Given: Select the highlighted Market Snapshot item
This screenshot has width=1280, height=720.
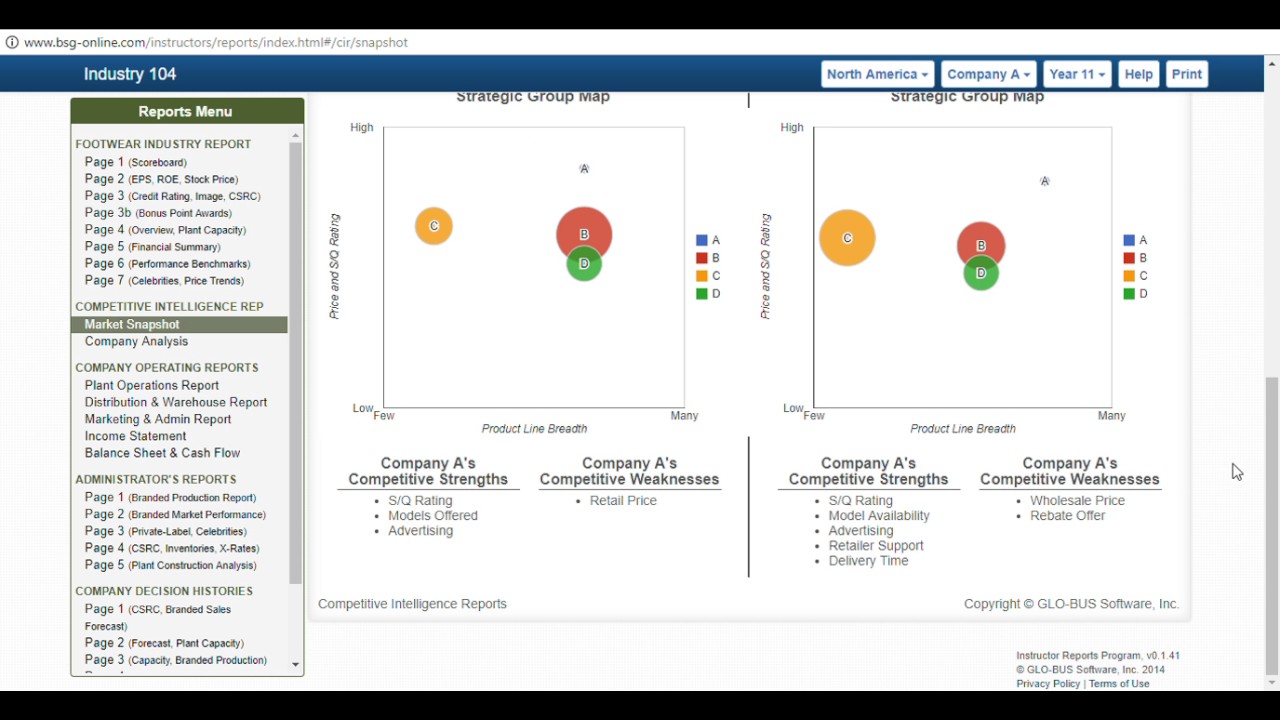Looking at the screenshot, I should click(x=179, y=324).
